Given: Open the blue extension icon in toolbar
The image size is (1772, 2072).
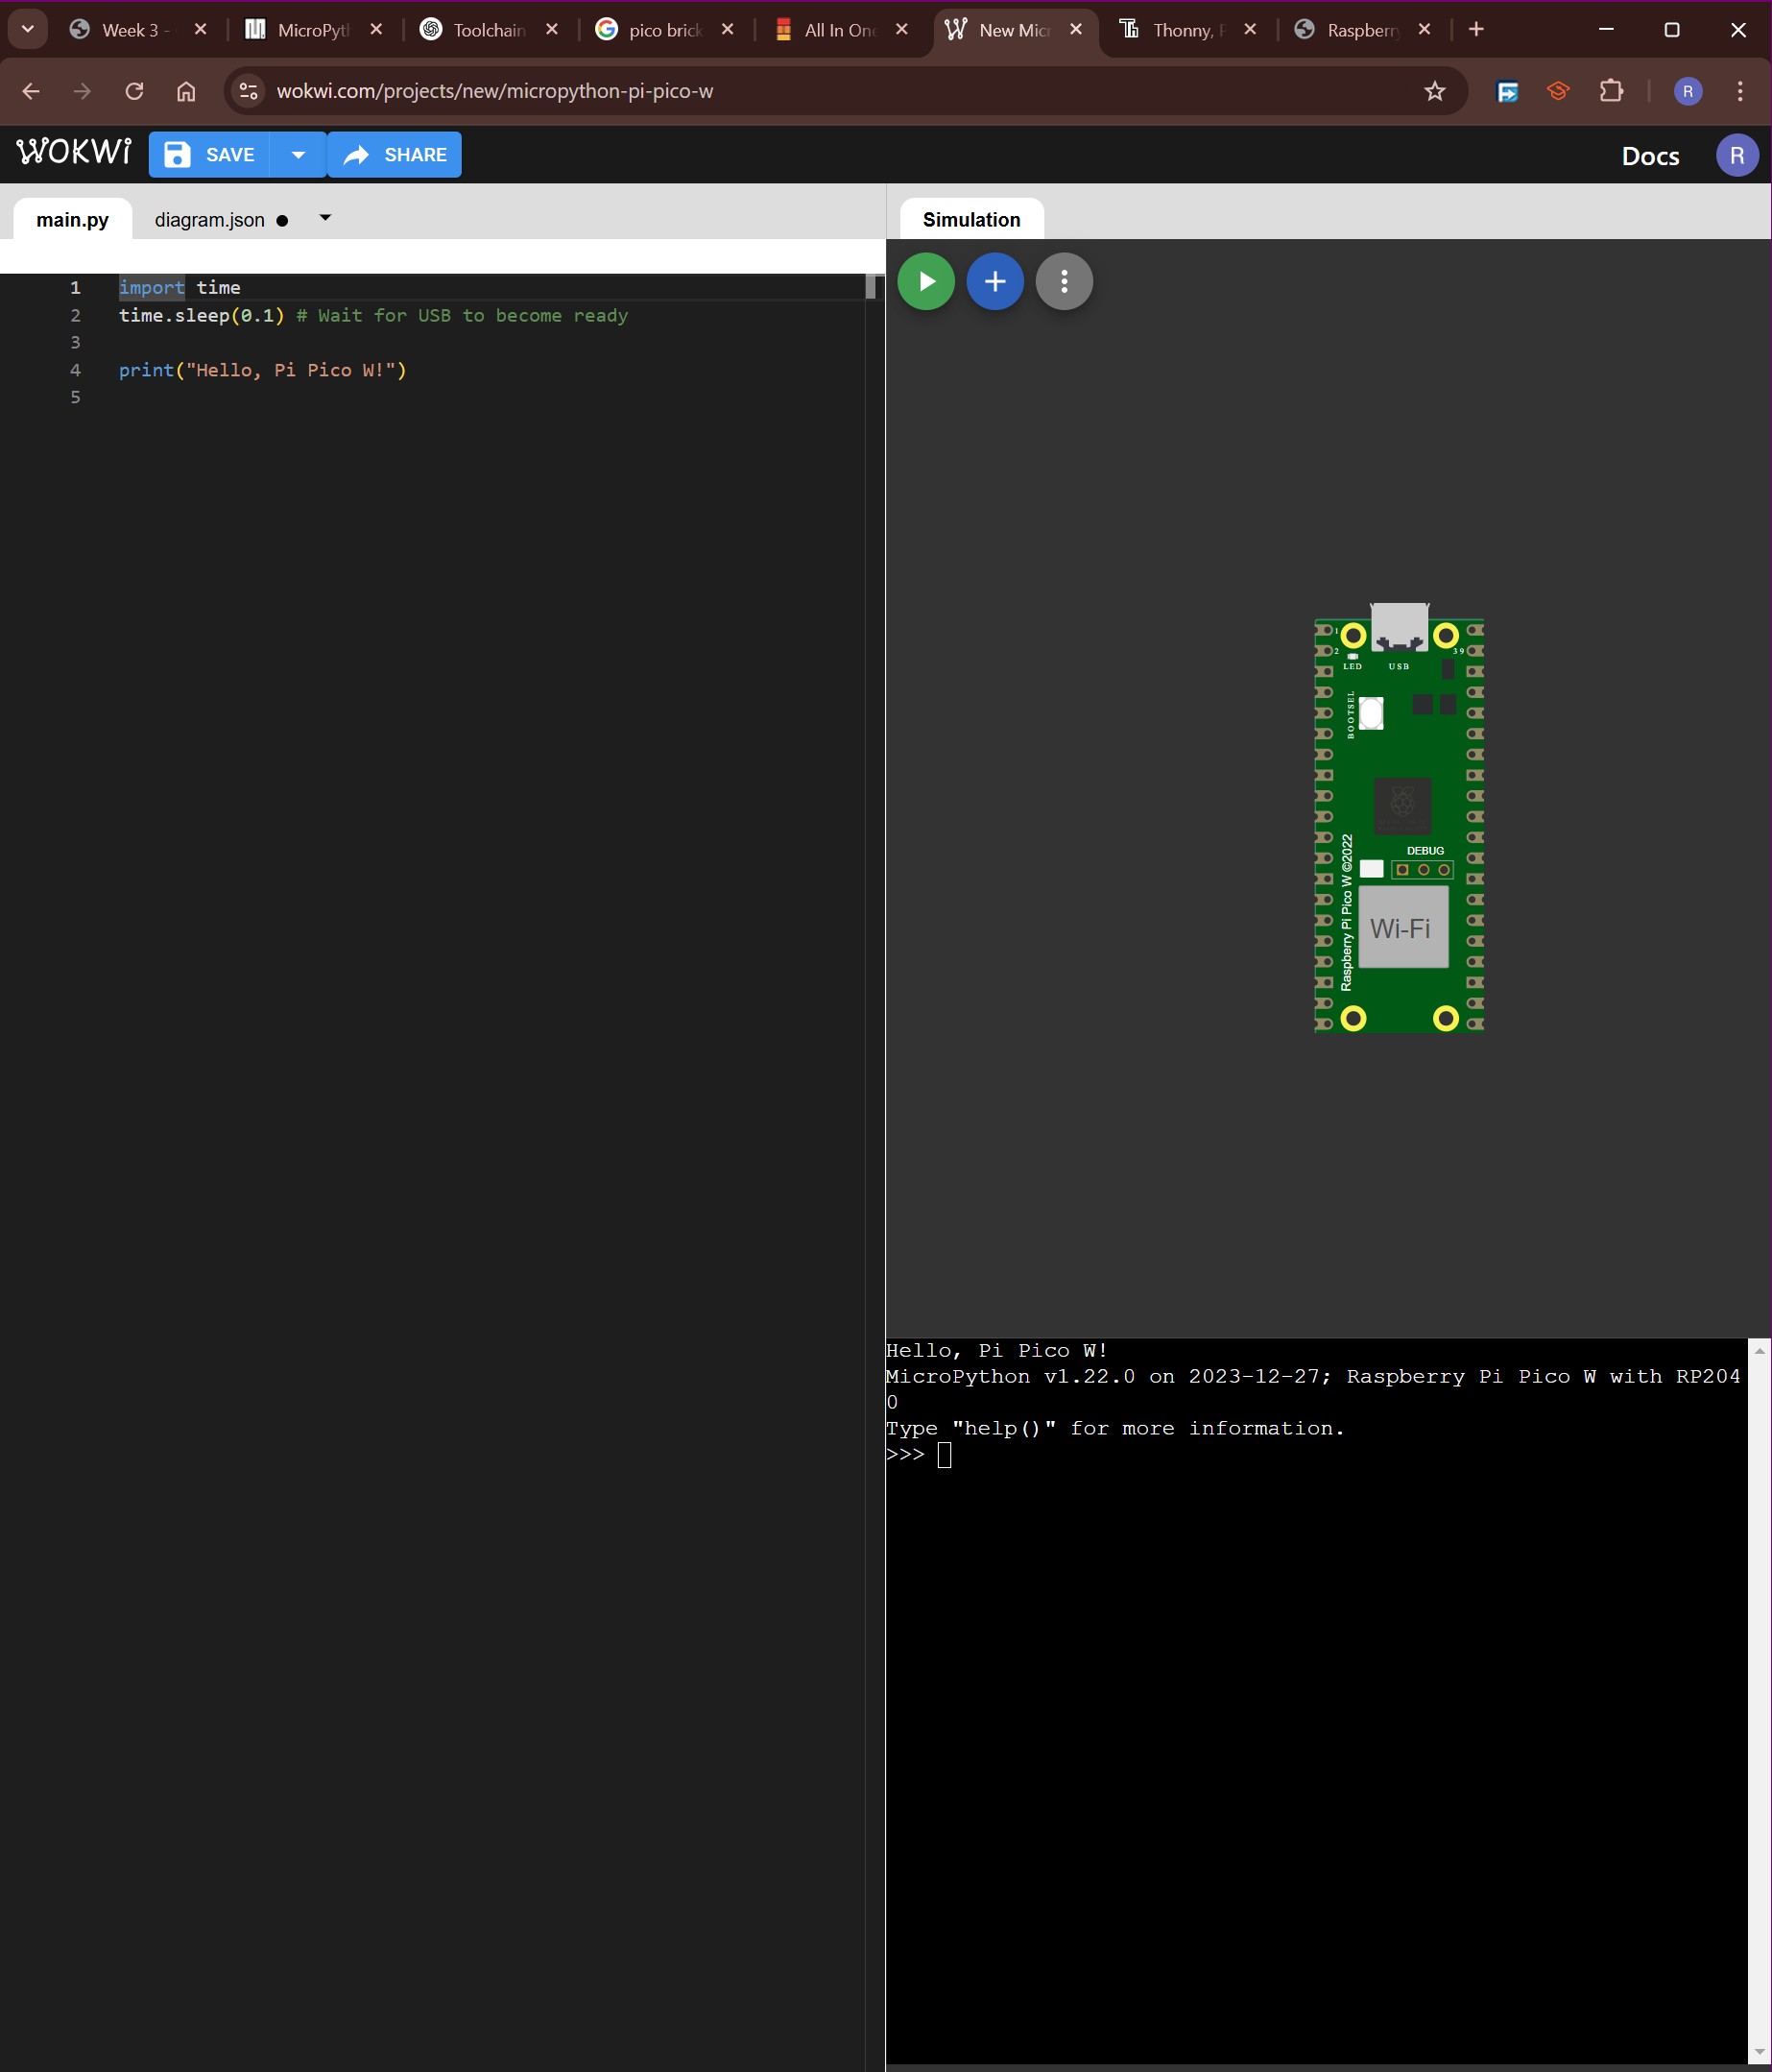Looking at the screenshot, I should click(x=1507, y=91).
